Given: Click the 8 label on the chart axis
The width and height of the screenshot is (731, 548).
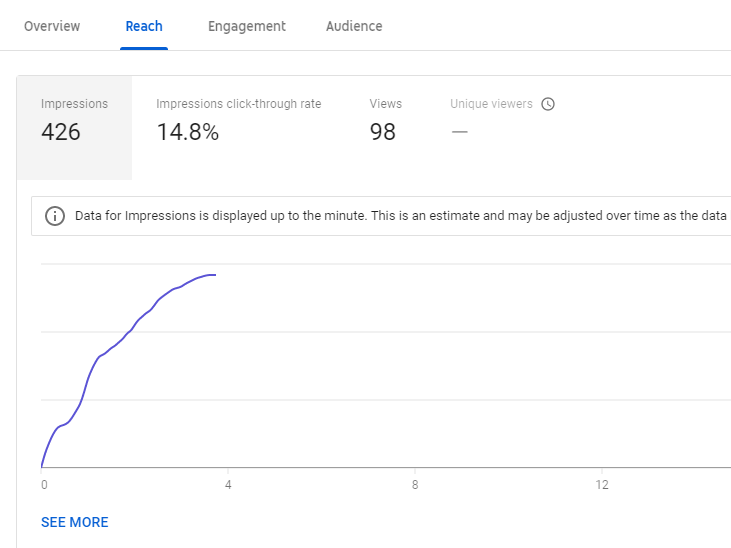Looking at the screenshot, I should (415, 485).
